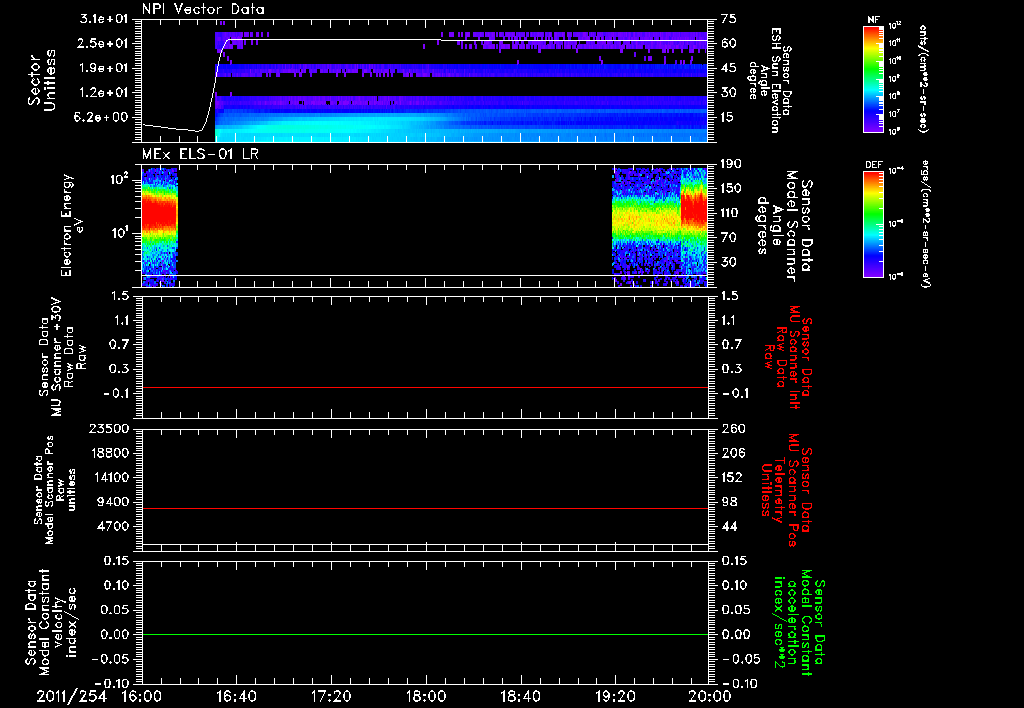The image size is (1024, 708).
Task: Click the '150' scanner angle tick value
Action: (x=731, y=188)
